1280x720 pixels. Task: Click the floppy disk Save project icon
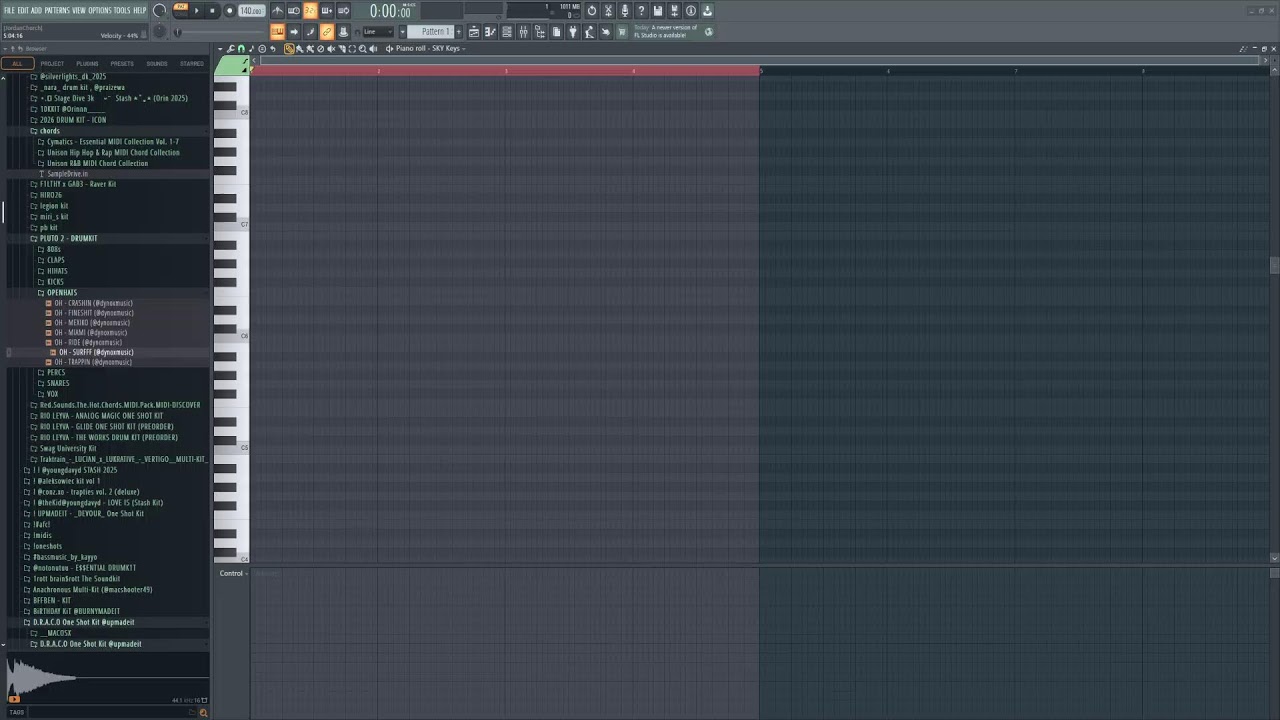point(658,11)
